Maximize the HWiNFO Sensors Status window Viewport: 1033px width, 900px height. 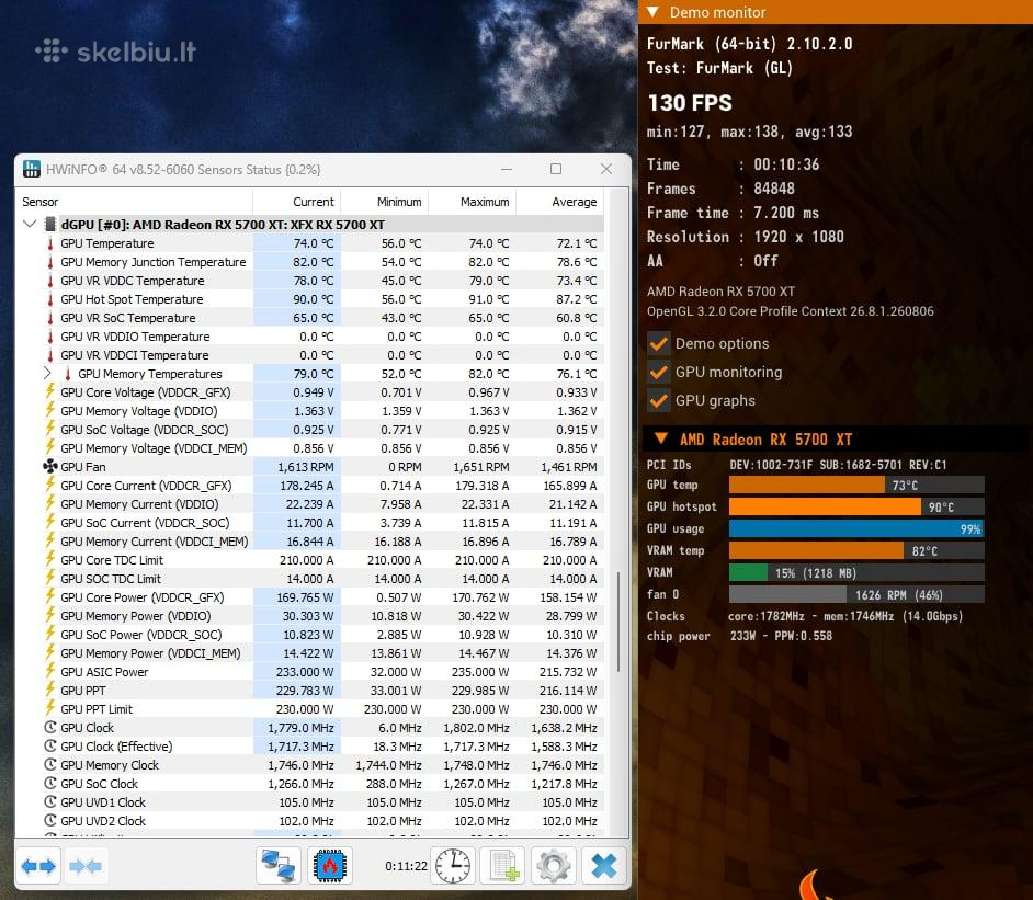(x=555, y=169)
